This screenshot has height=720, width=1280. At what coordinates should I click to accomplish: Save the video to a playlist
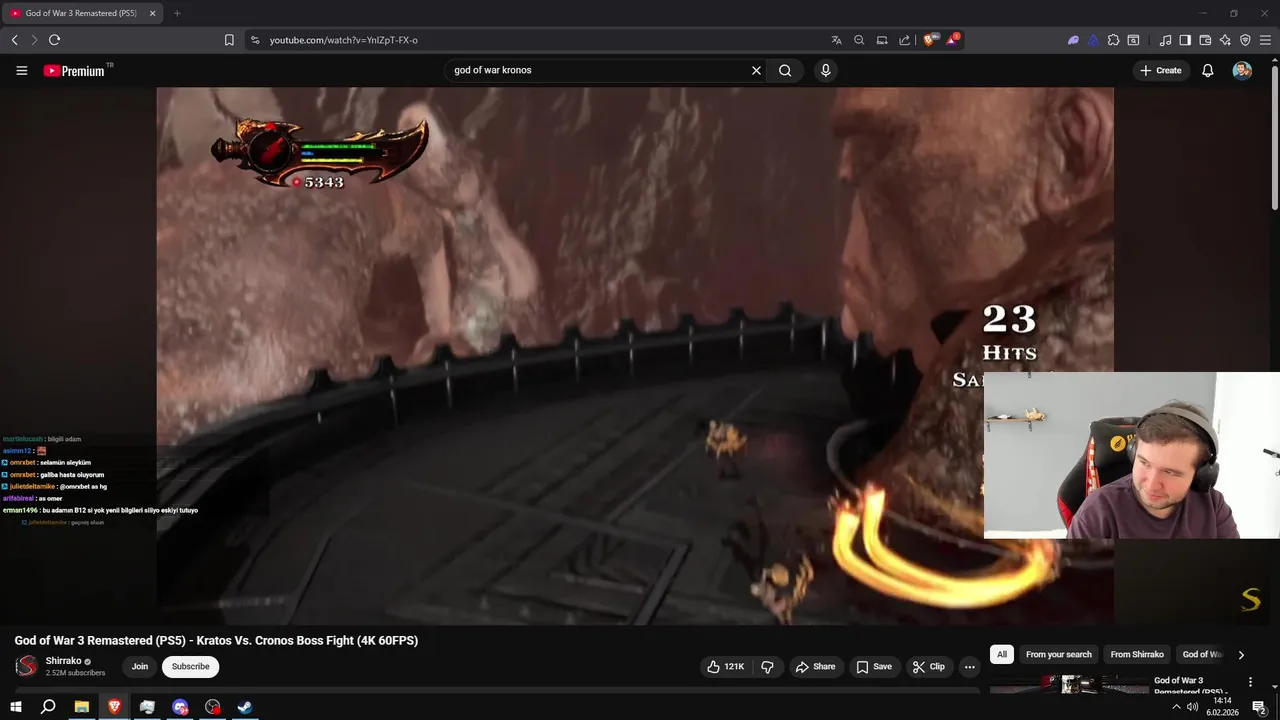click(874, 667)
